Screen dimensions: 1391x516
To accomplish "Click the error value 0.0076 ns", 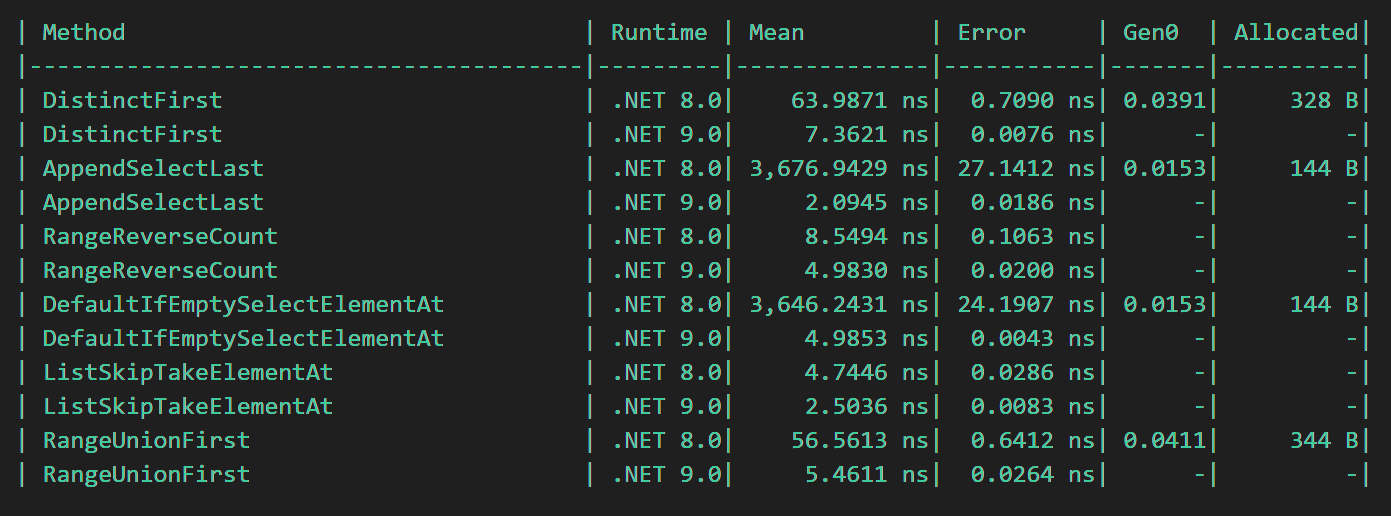I will (1033, 134).
